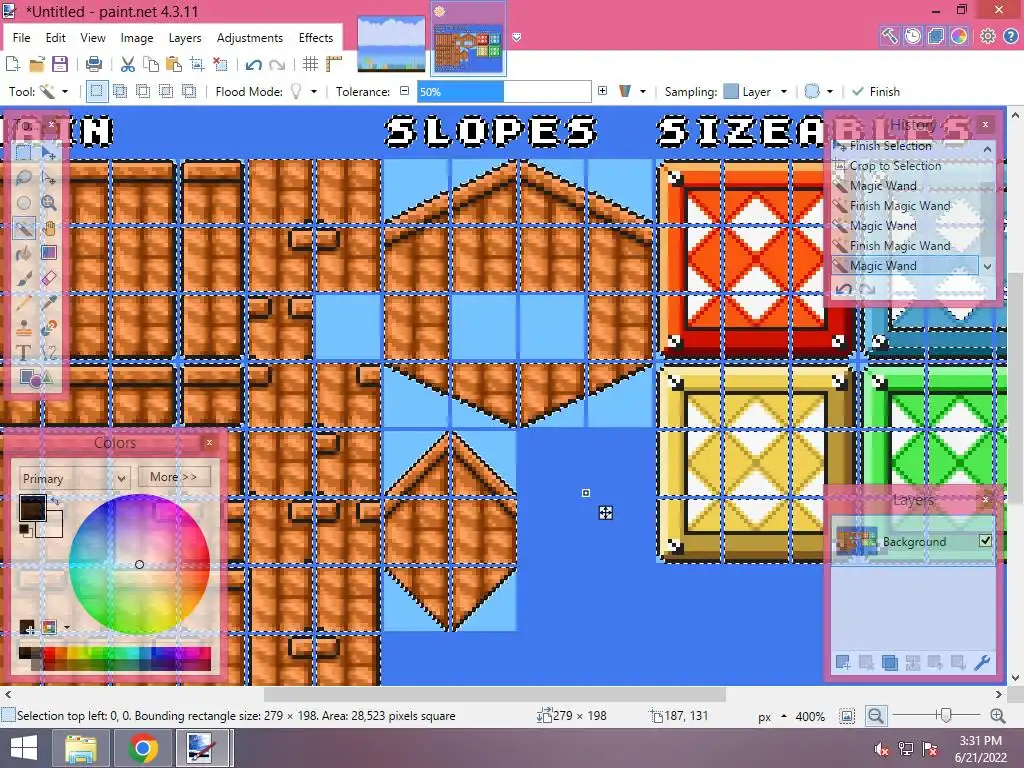The image size is (1024, 768).
Task: Select the Magic Wand tool in Tools panel
Action: (x=24, y=228)
